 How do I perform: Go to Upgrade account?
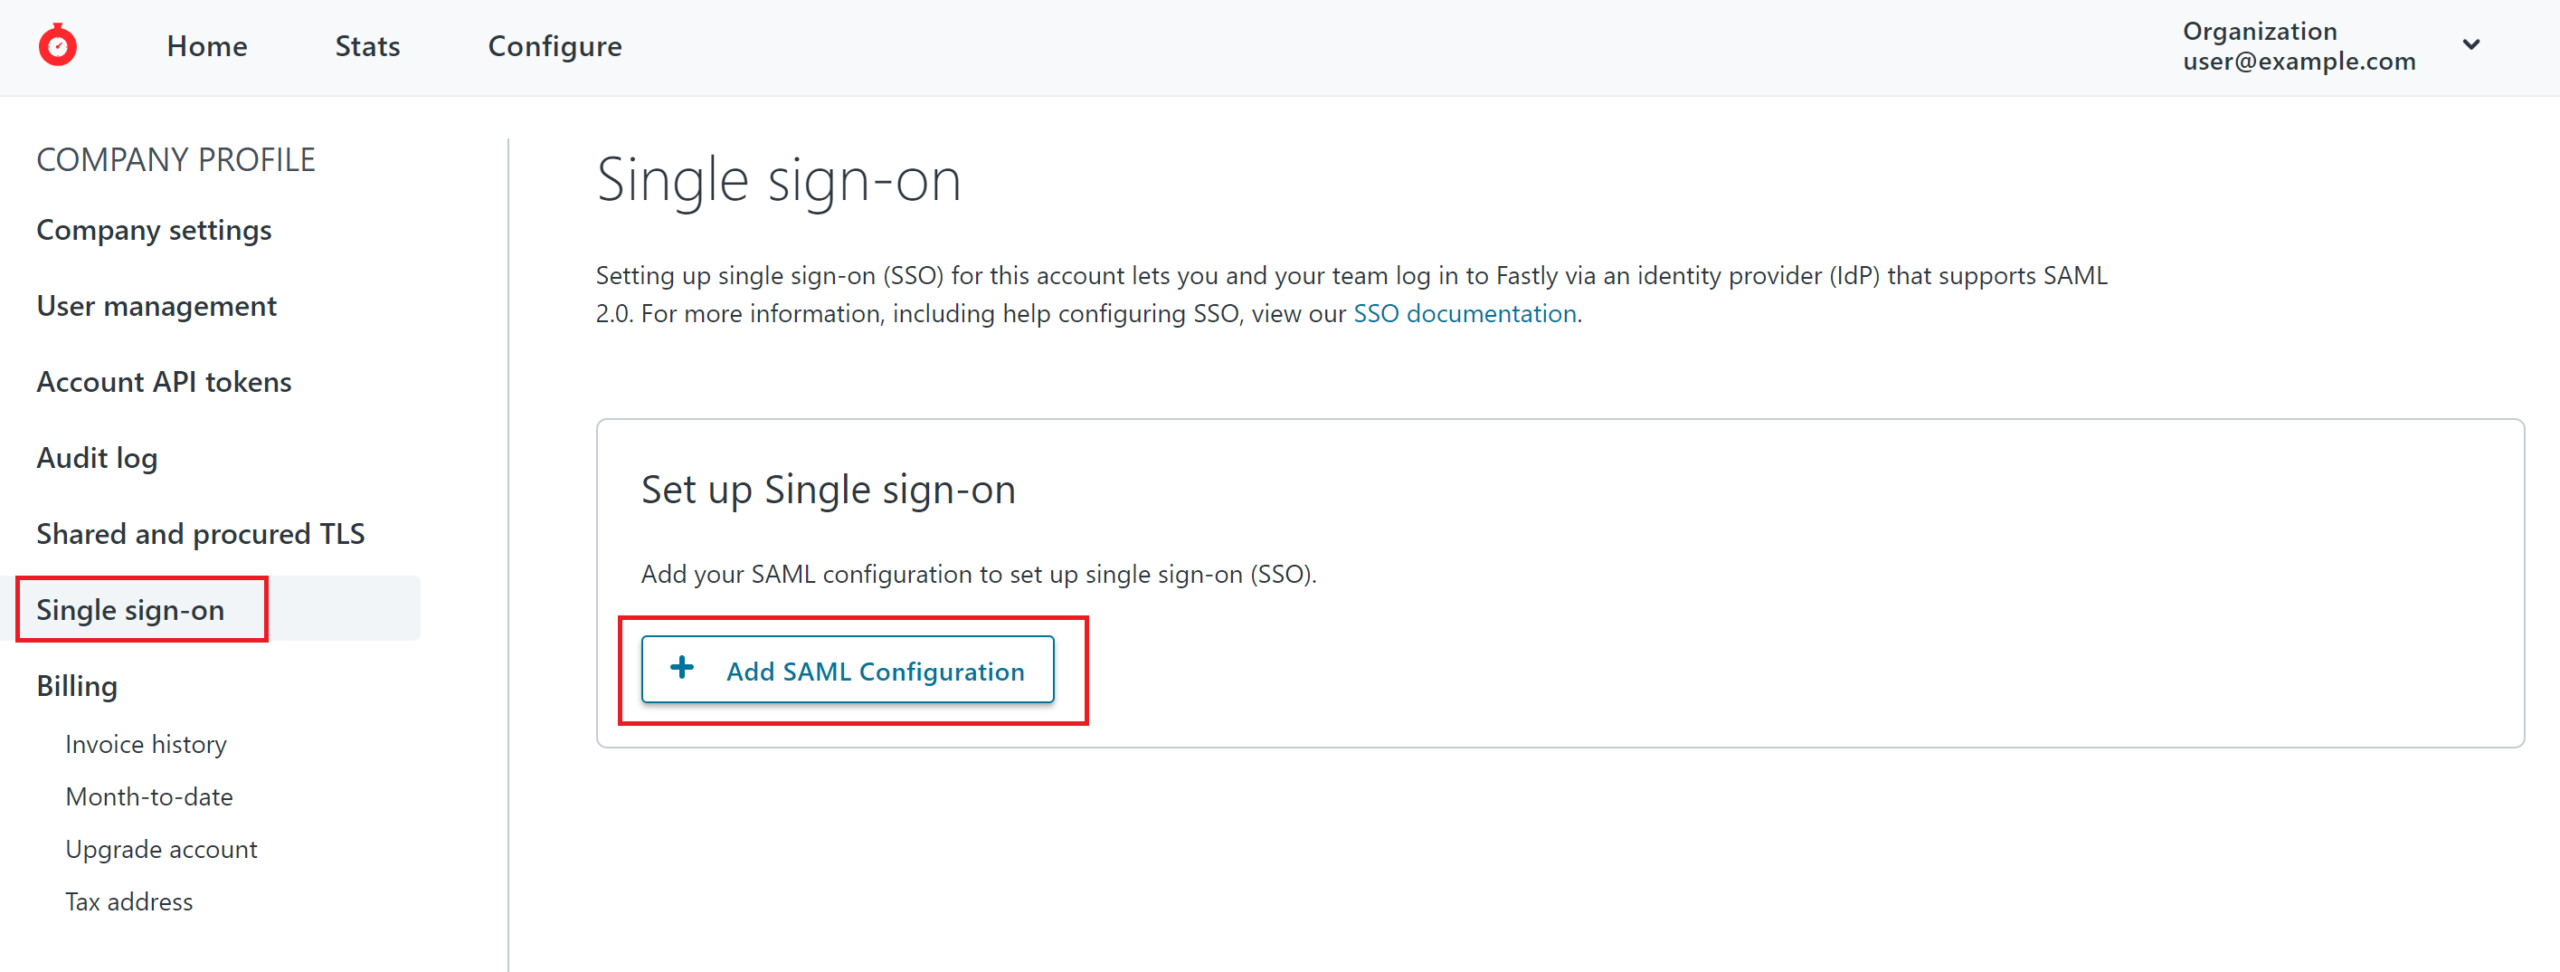[161, 849]
